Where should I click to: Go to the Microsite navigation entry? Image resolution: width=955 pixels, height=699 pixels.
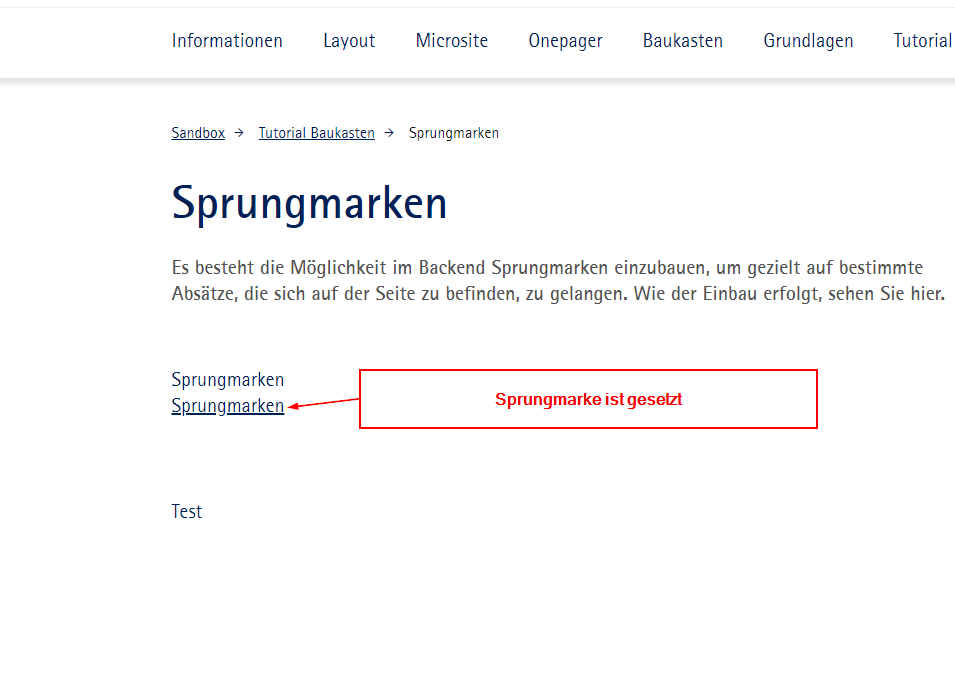[452, 41]
